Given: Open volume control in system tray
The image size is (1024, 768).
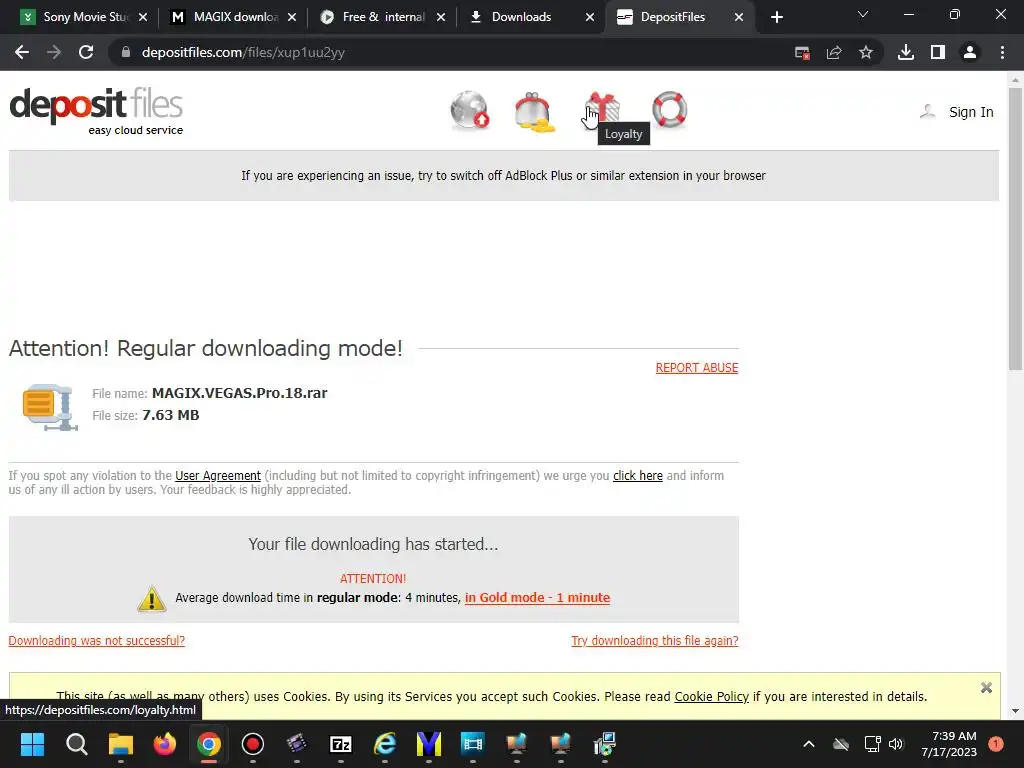Looking at the screenshot, I should pos(896,744).
